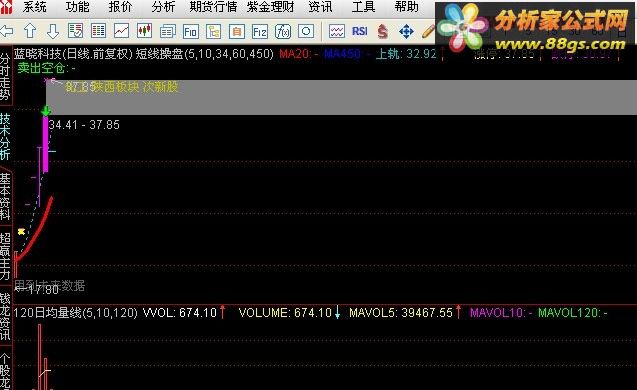Click the F12 toolbar icon
This screenshot has width=637, height=390.
[260, 31]
